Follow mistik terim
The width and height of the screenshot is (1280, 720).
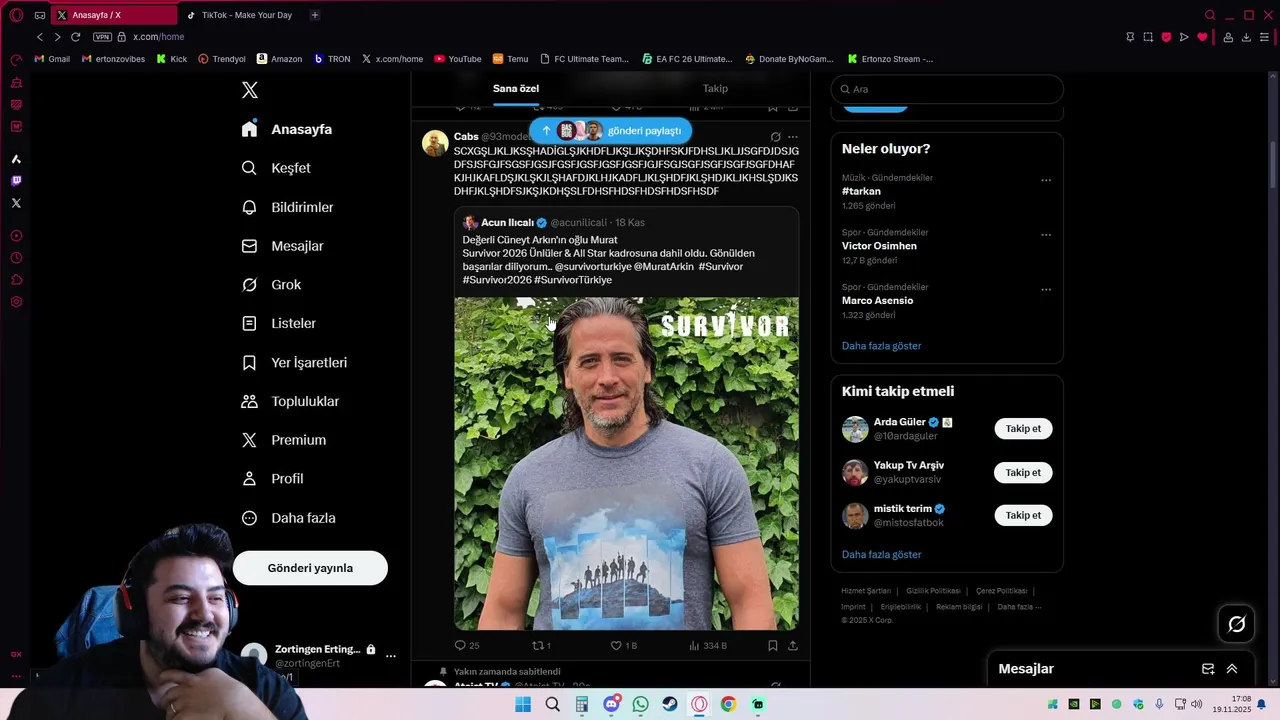click(1023, 515)
